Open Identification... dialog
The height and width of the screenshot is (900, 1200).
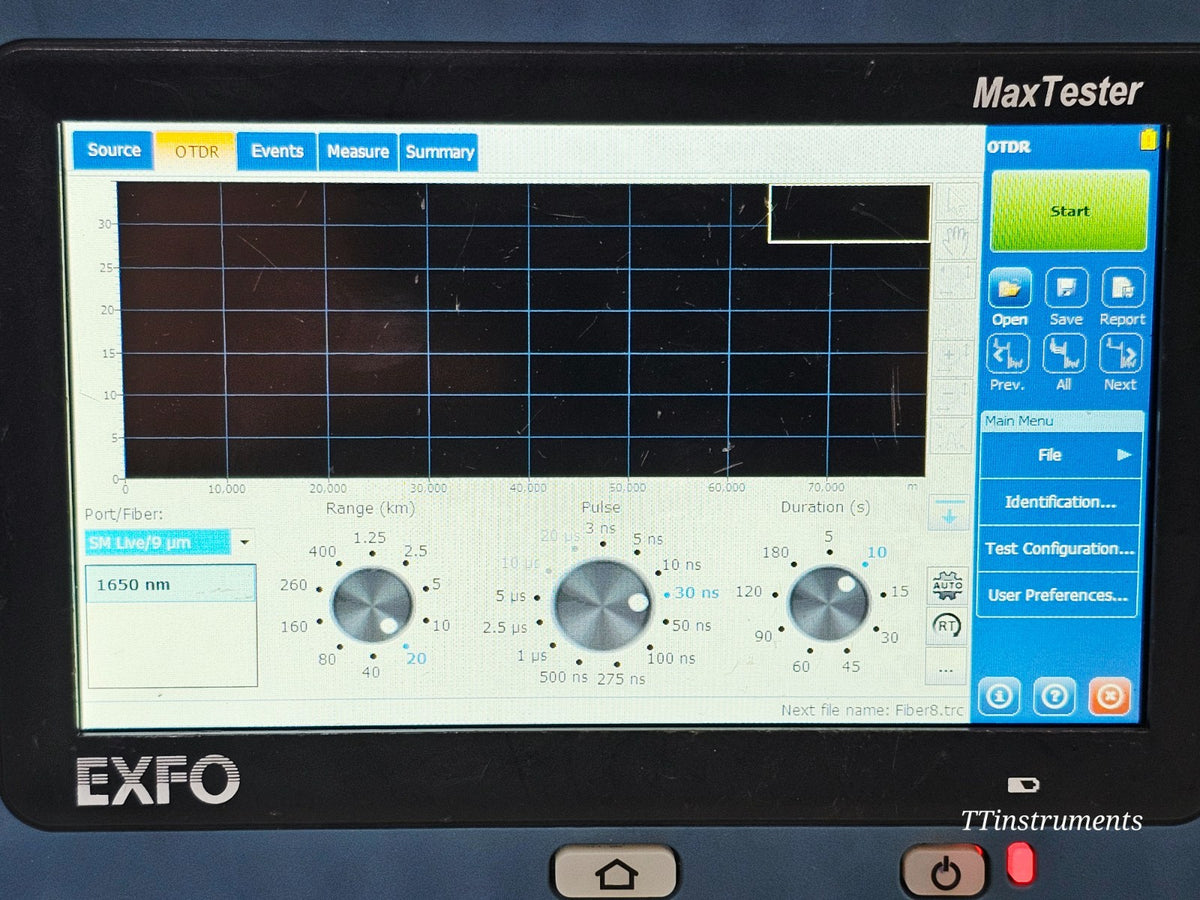(x=1060, y=502)
